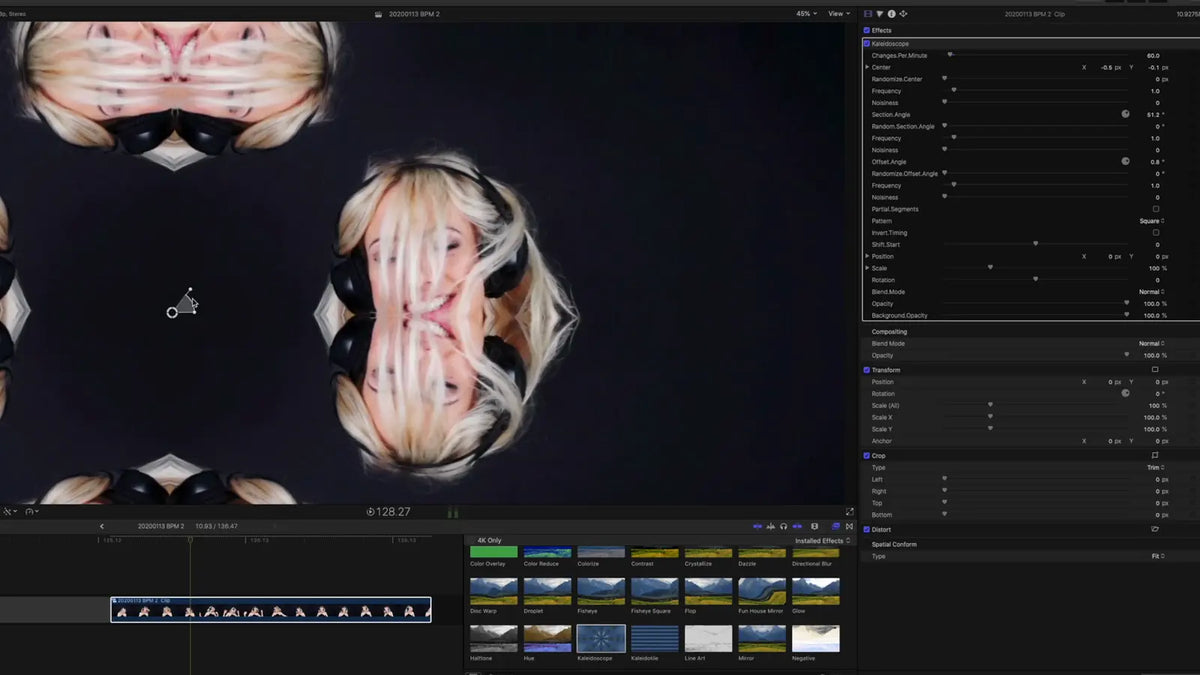Select the Kaleidoscope effect thumbnail
The height and width of the screenshot is (675, 1200).
pyautogui.click(x=601, y=639)
